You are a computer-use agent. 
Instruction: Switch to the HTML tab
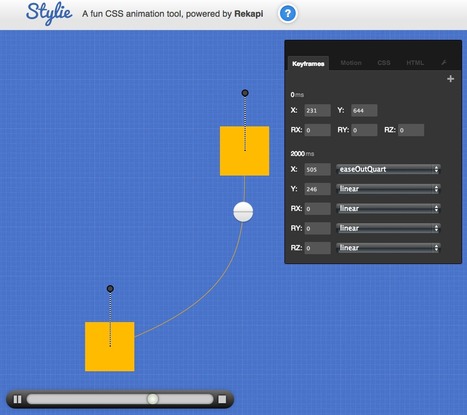(x=415, y=63)
